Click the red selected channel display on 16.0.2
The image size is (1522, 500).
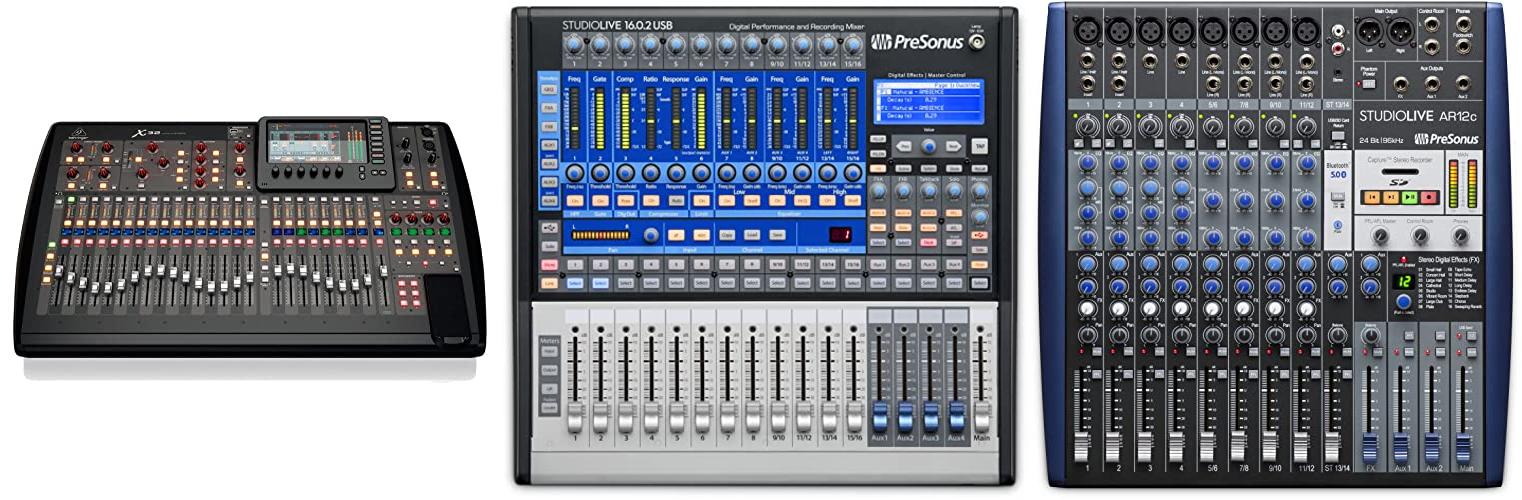click(841, 234)
